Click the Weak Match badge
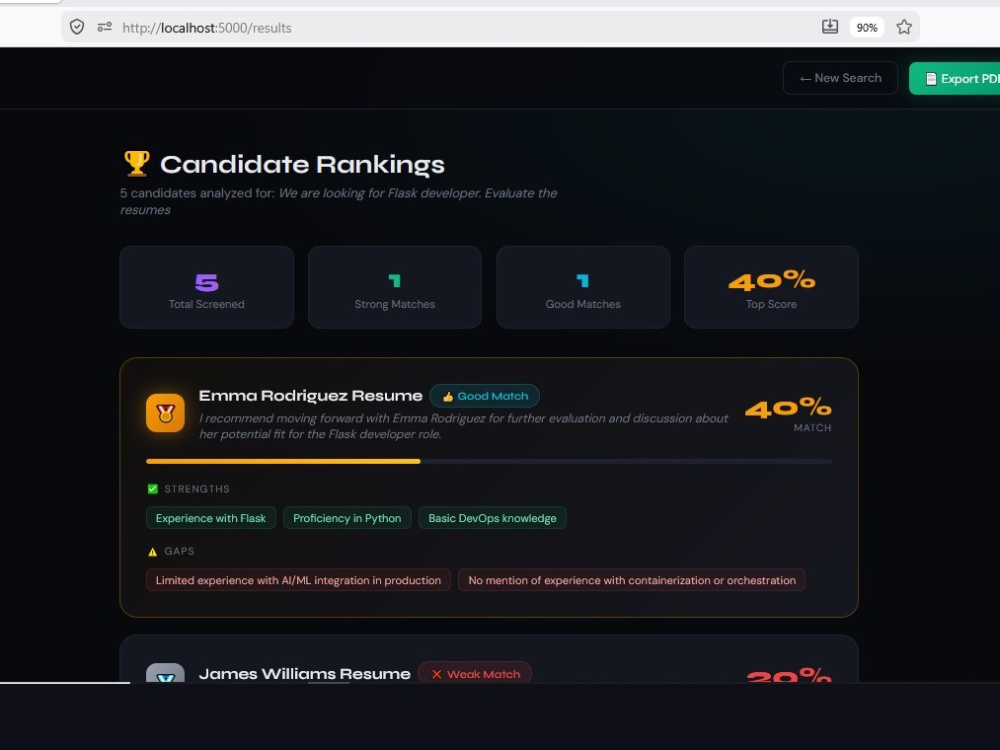This screenshot has height=750, width=1000. [475, 673]
